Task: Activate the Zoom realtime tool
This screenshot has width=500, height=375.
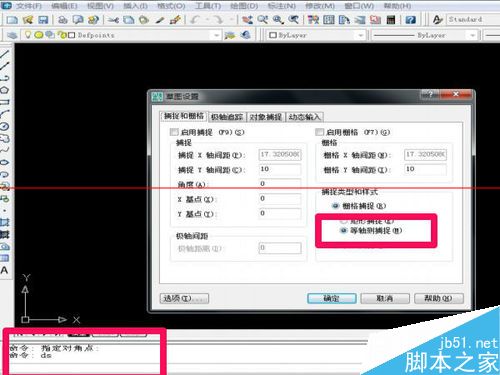Action: (263, 20)
